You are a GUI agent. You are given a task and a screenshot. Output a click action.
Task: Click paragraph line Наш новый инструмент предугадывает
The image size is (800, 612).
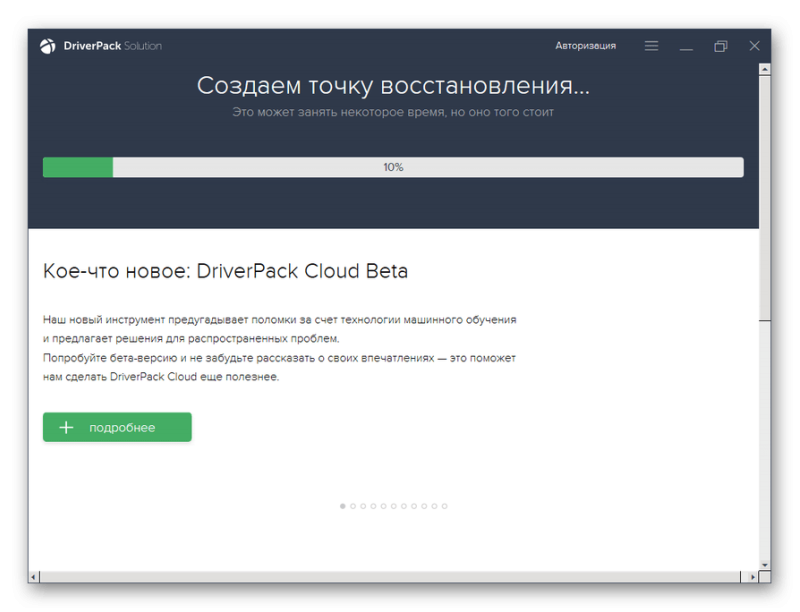280,320
